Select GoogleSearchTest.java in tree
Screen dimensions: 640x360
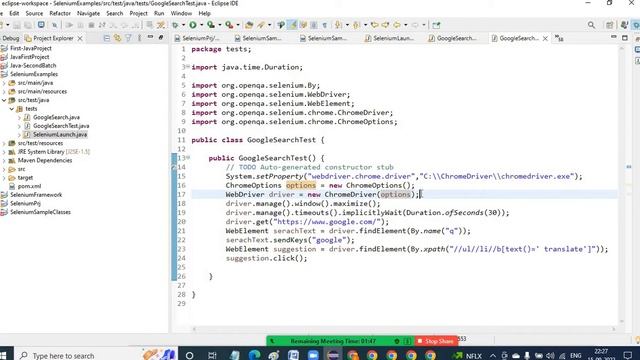pyautogui.click(x=61, y=126)
